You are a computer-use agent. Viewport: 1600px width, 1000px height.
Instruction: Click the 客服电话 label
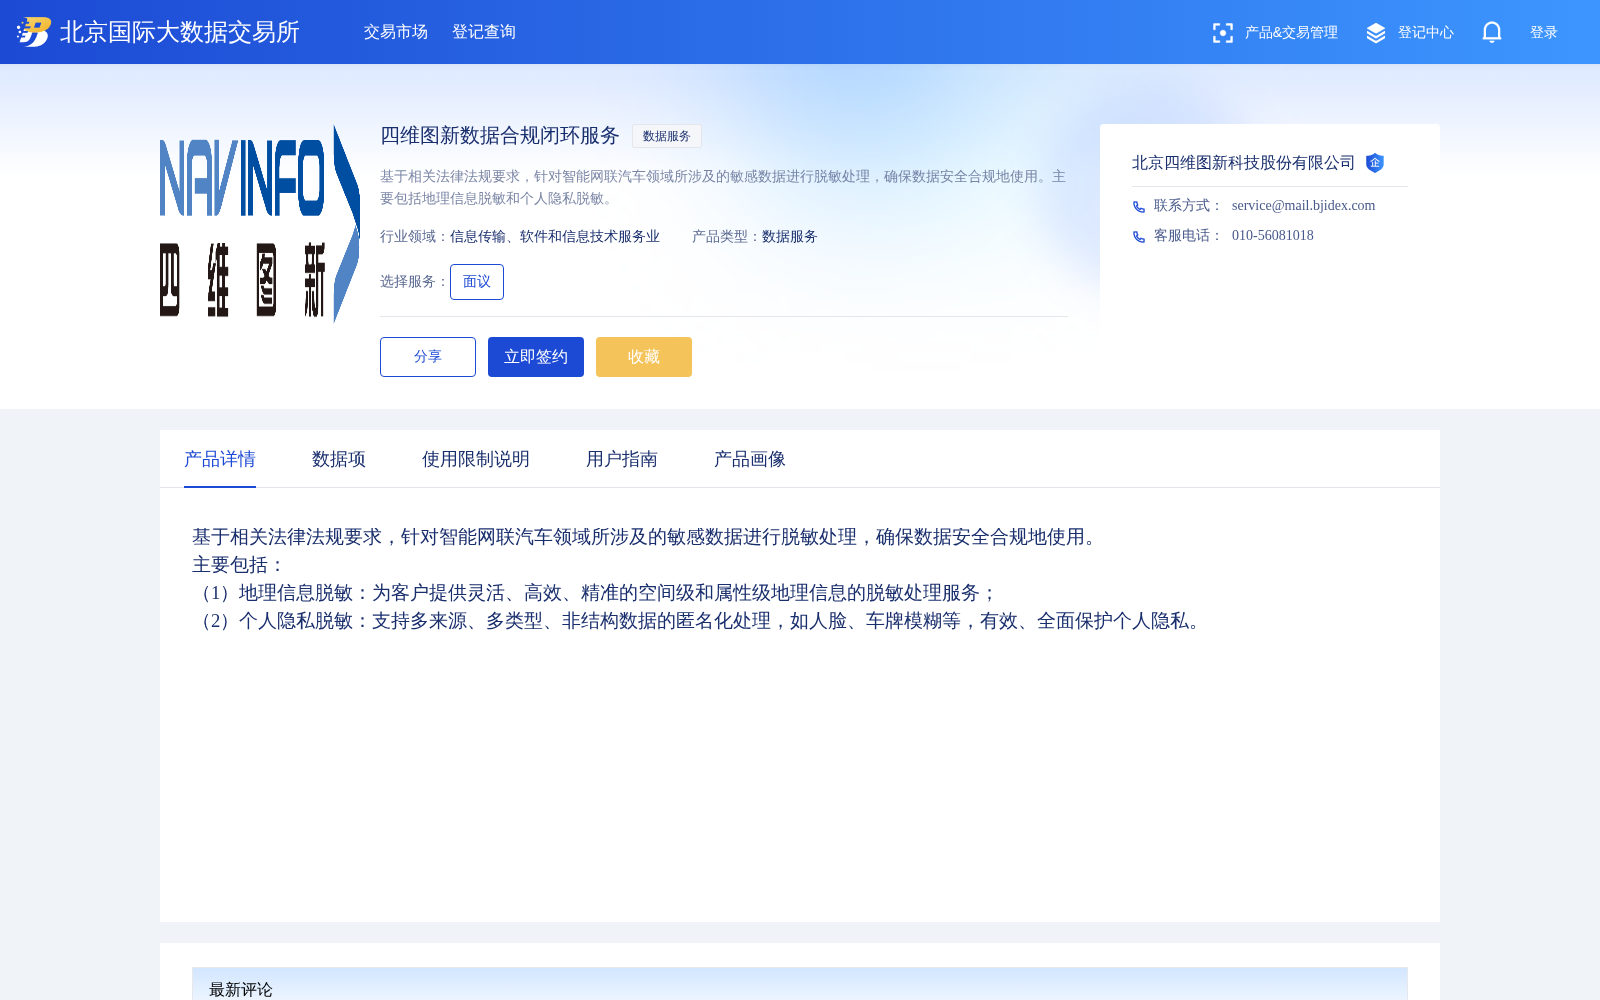[x=1187, y=236]
